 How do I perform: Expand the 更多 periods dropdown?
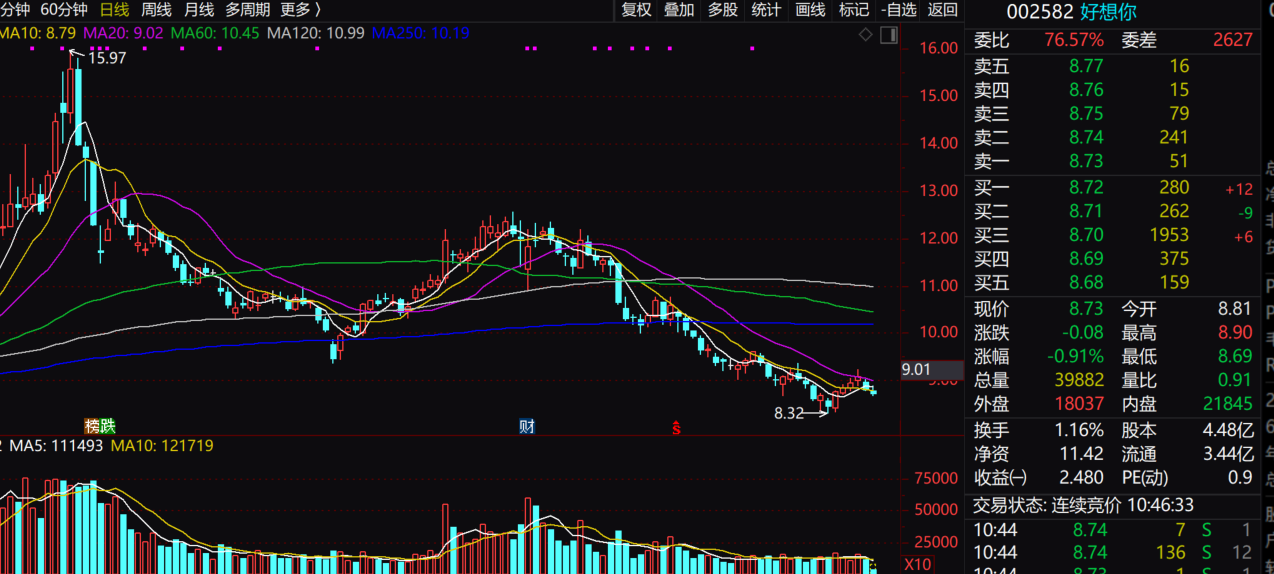(301, 10)
